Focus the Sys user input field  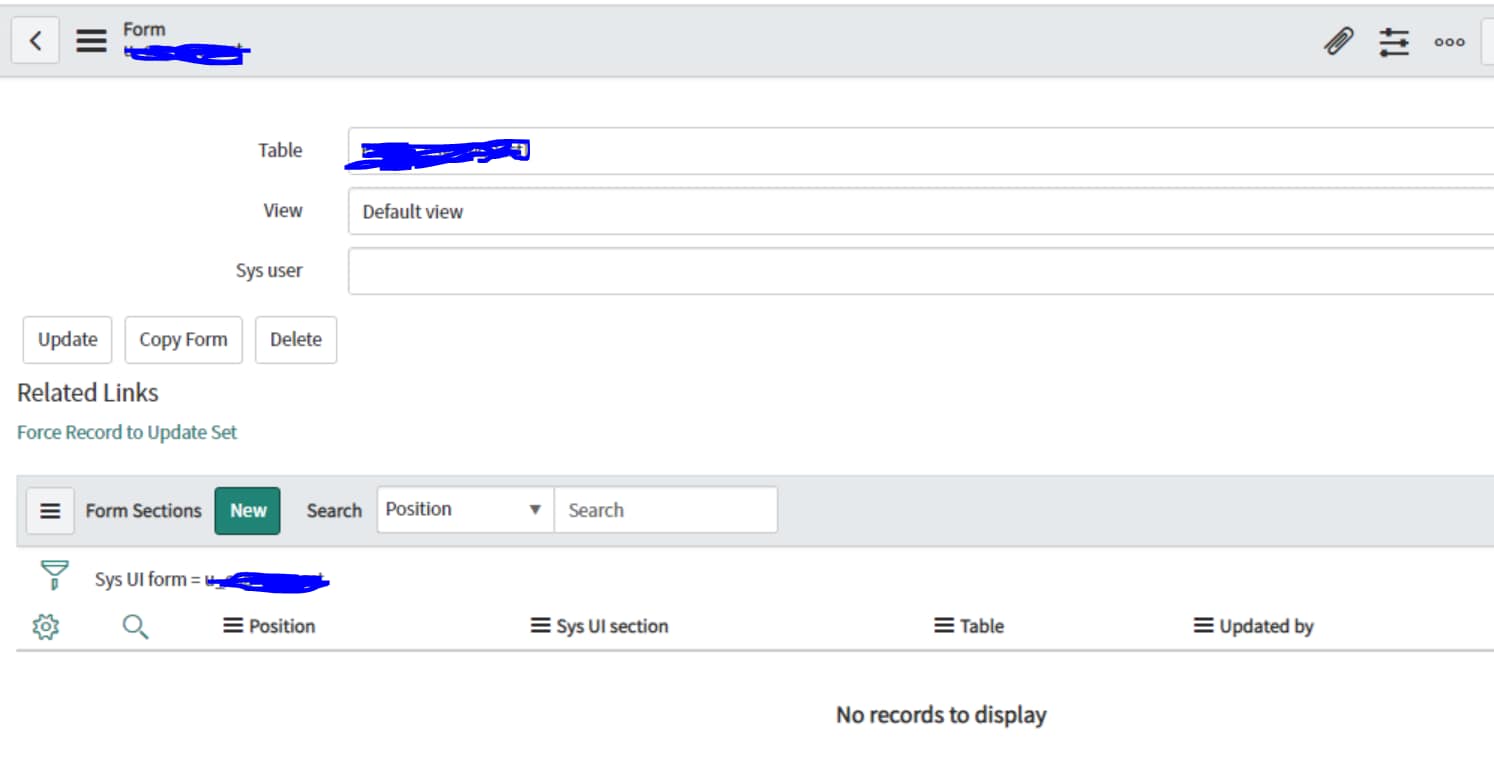pos(921,271)
